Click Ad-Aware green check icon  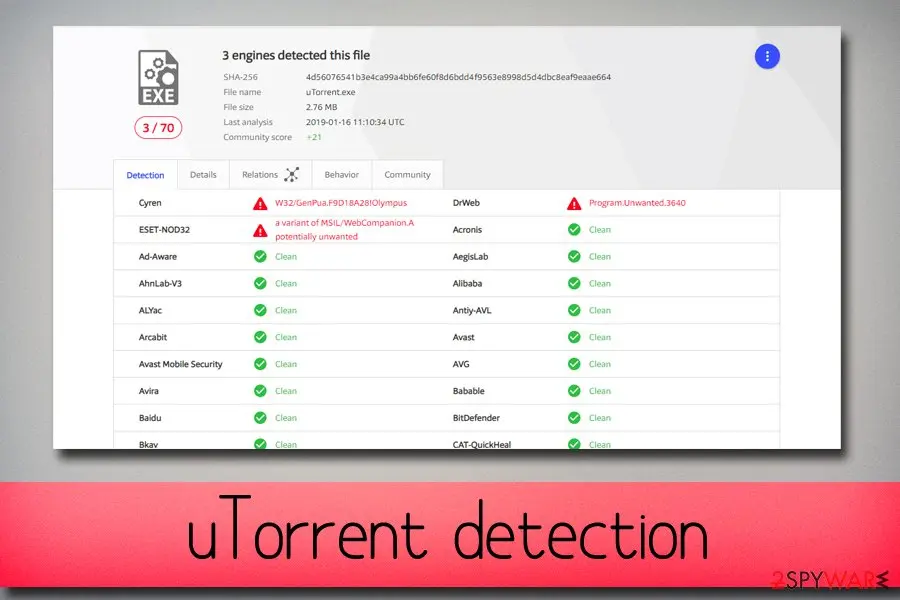(x=260, y=257)
